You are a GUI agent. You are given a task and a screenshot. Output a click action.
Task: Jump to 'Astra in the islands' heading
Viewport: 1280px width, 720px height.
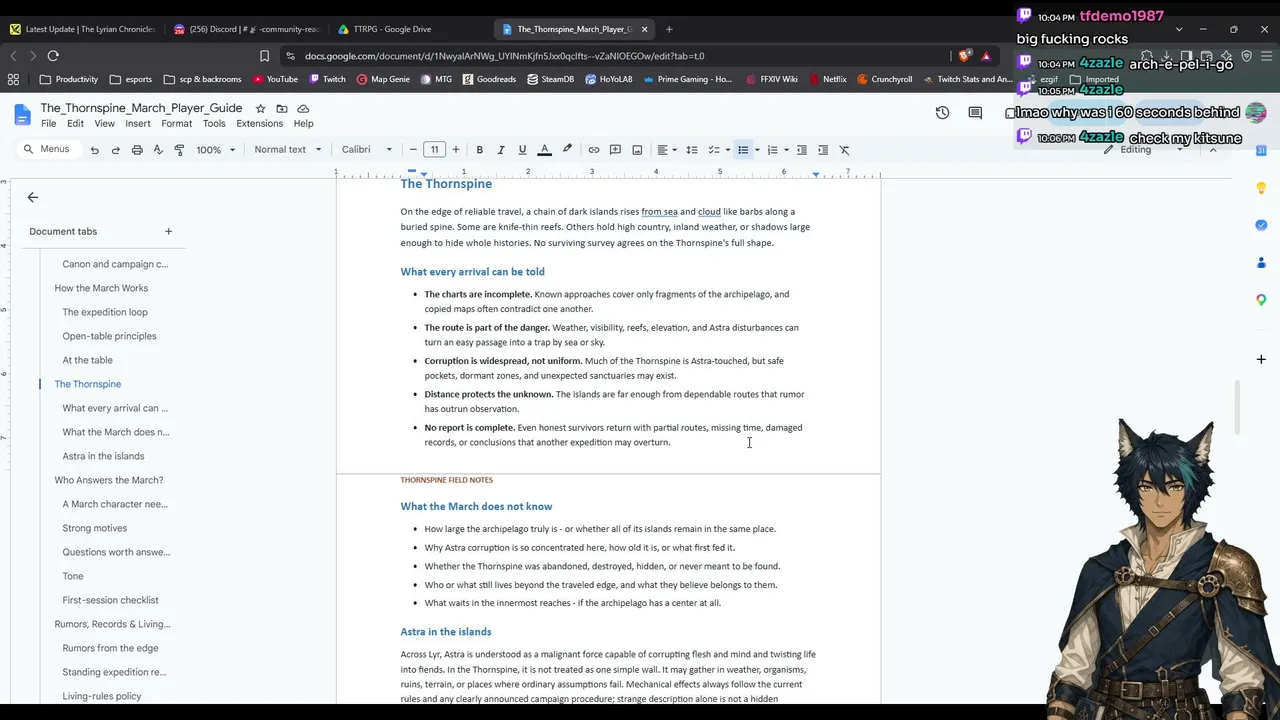pyautogui.click(x=103, y=456)
